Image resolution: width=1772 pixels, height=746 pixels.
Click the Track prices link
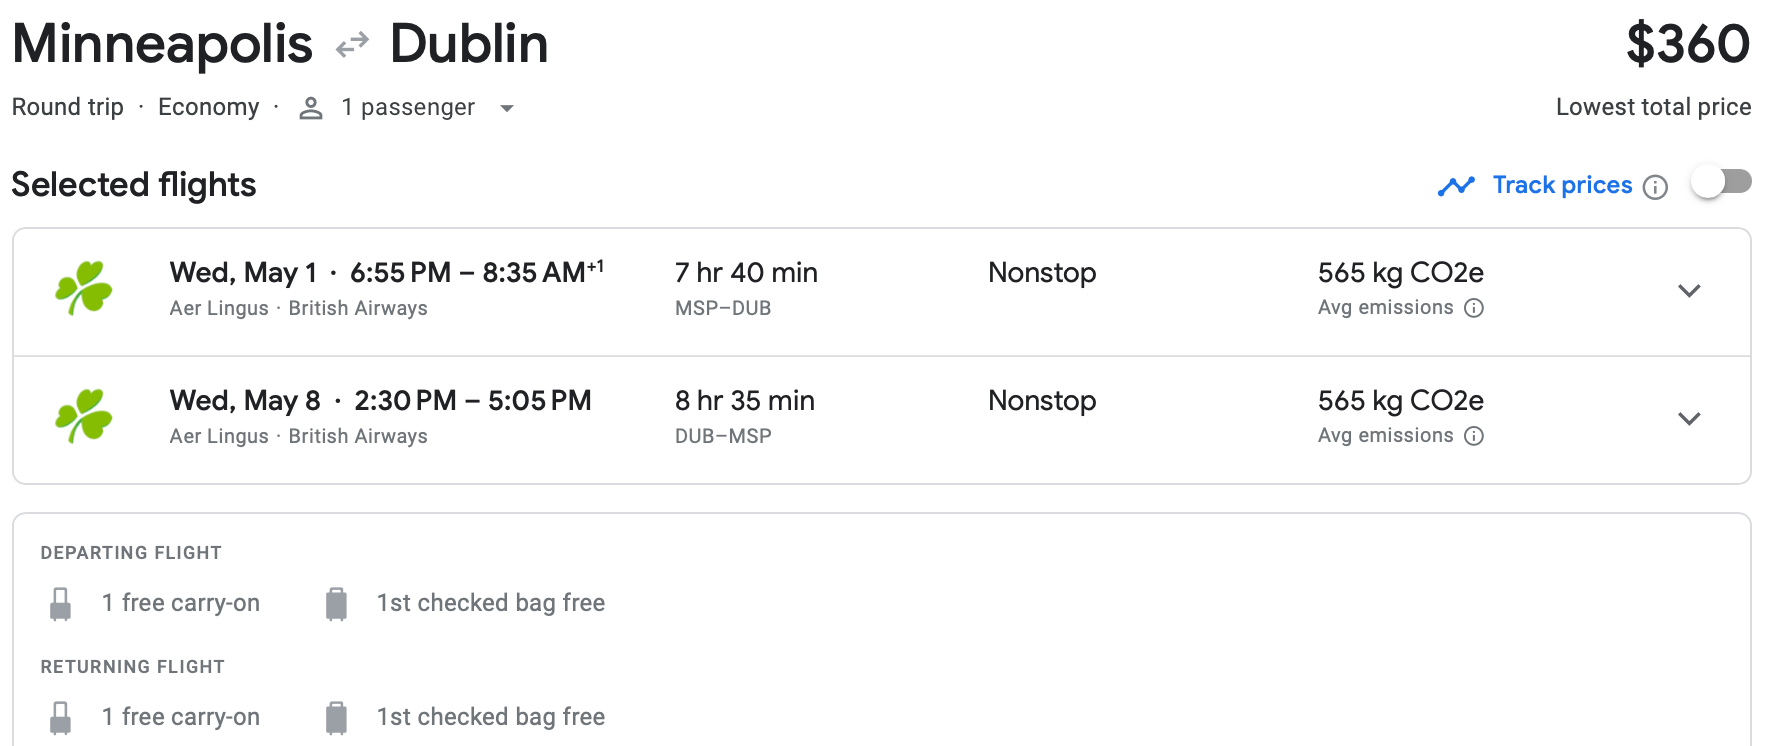[1562, 185]
